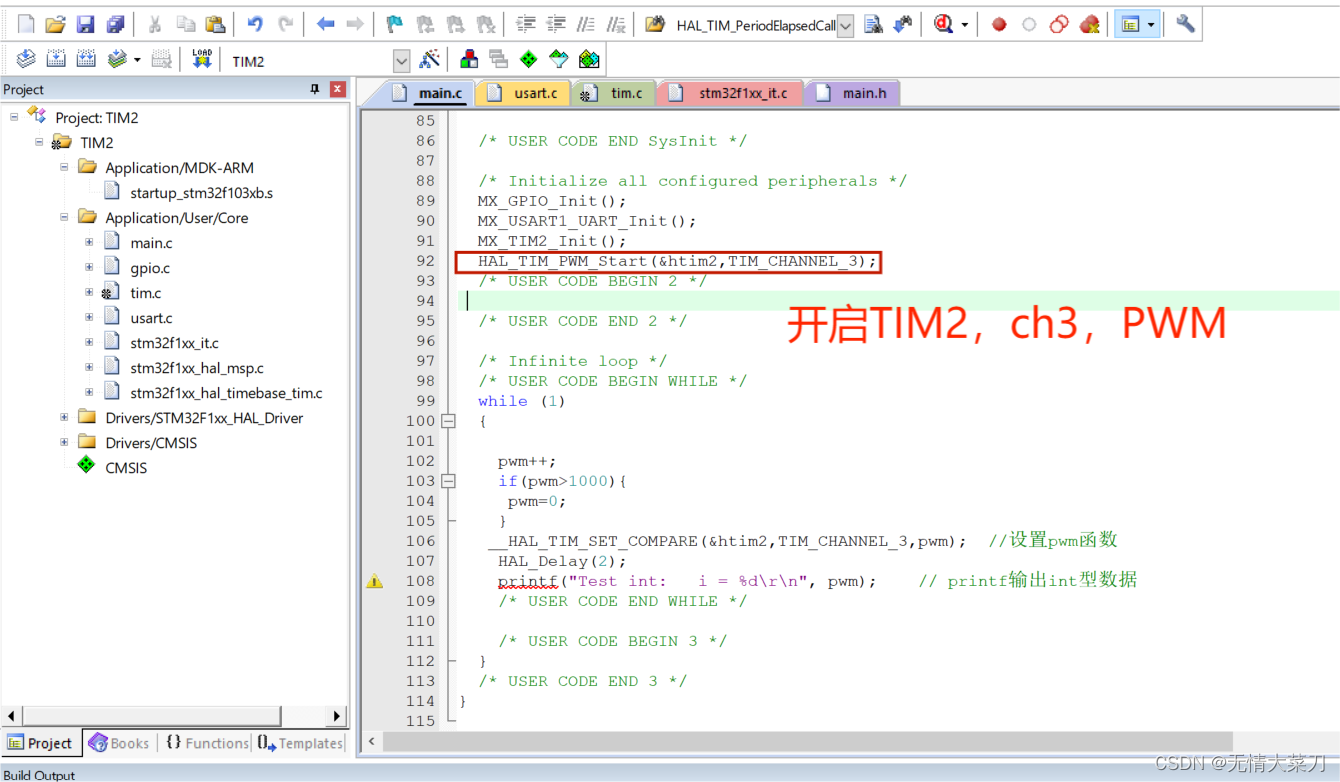Insert a bookmark with the flag icon
The width and height of the screenshot is (1340, 782).
(395, 24)
